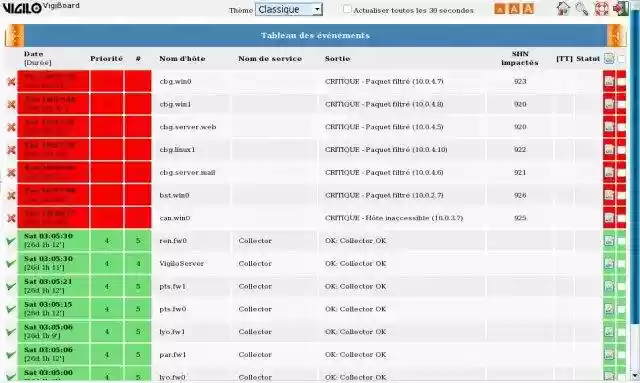
Task: Open edit icon for cbg.server.web event
Action: 609,127
